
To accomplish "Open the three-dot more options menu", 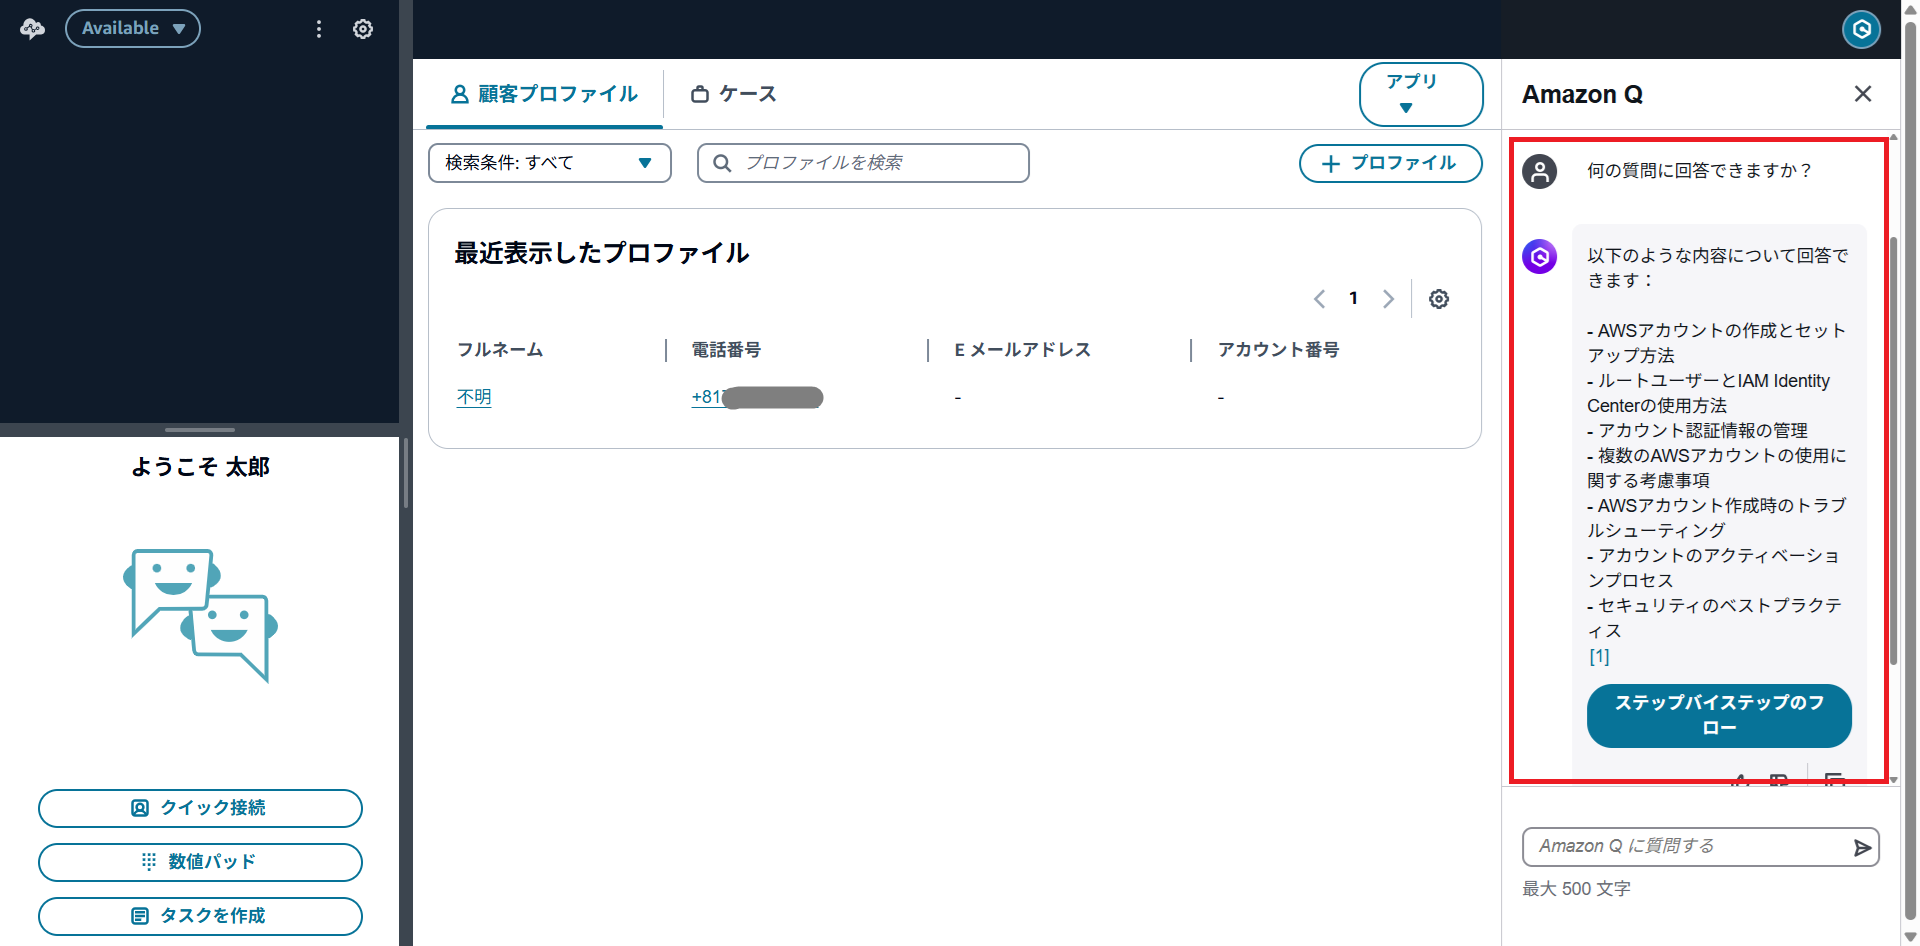I will point(319,29).
